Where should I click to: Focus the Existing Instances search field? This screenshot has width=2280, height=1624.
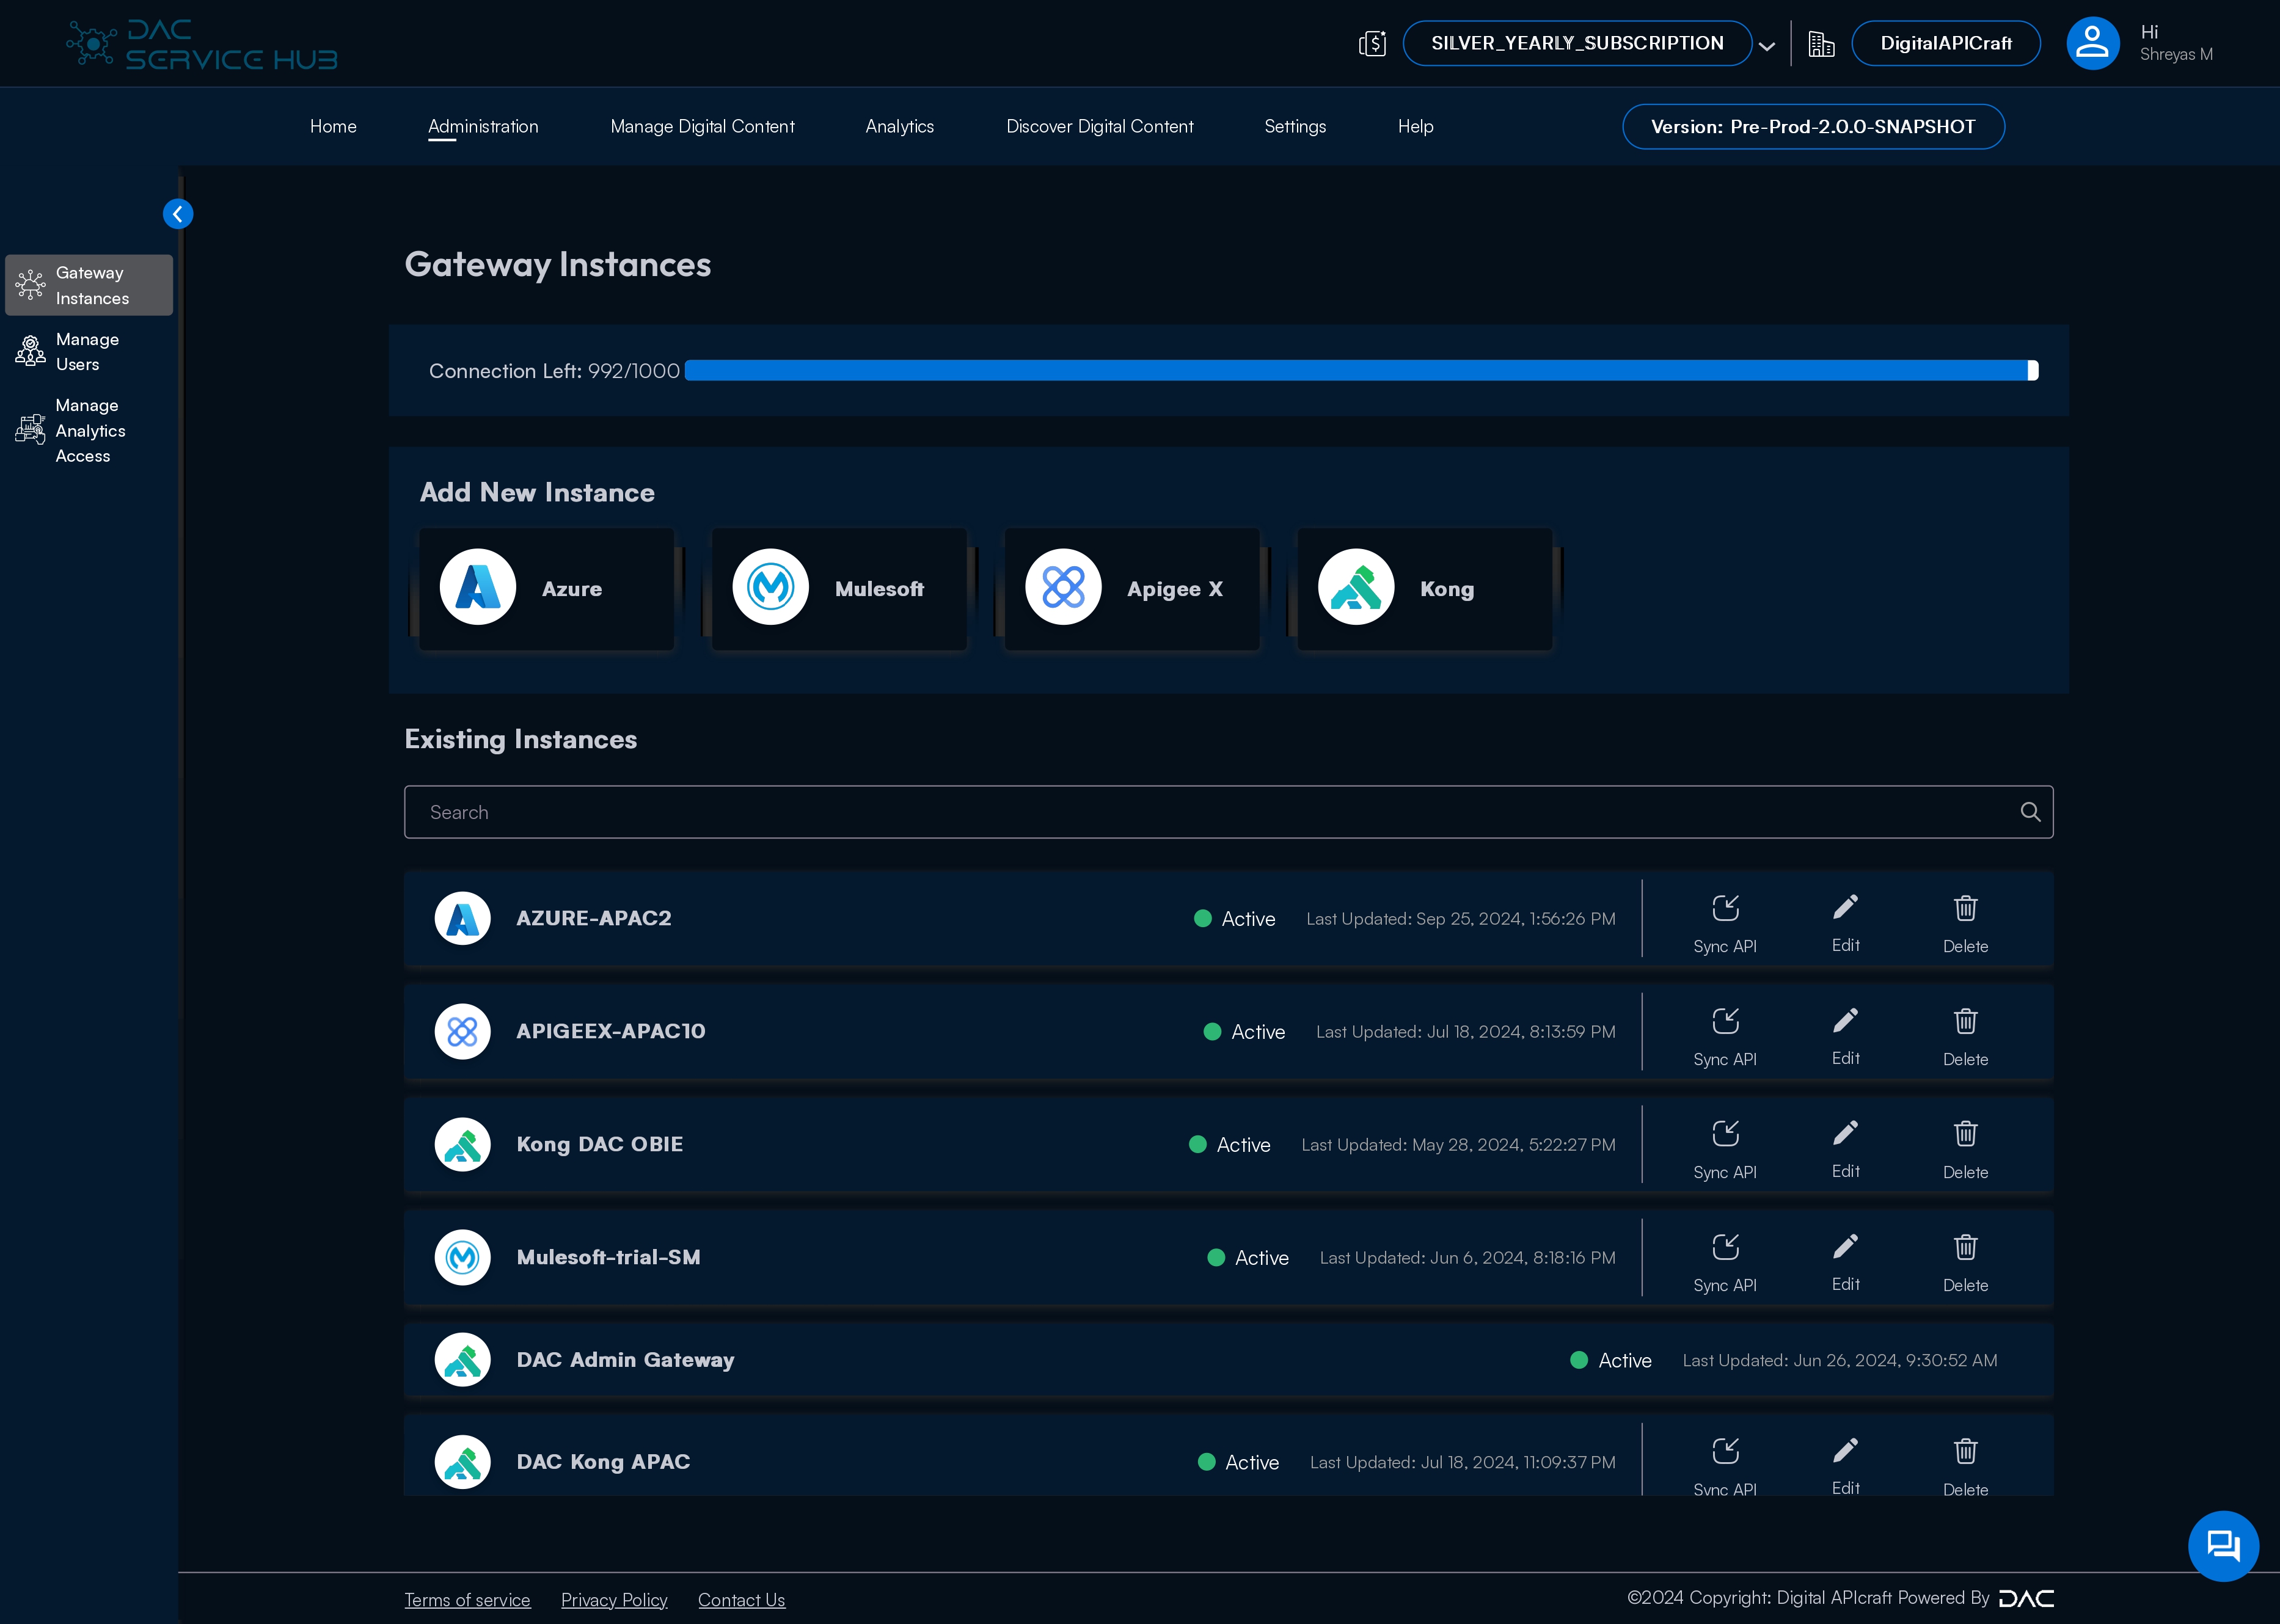coord(1228,812)
